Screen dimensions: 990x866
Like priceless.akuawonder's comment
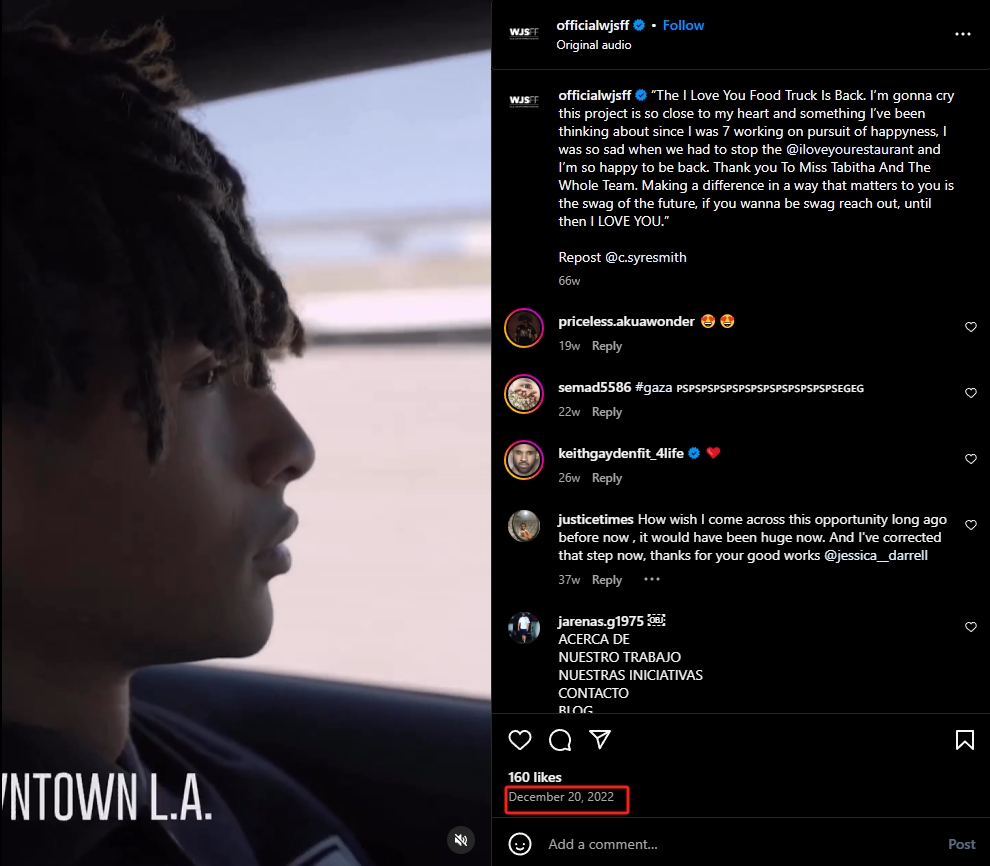(970, 327)
